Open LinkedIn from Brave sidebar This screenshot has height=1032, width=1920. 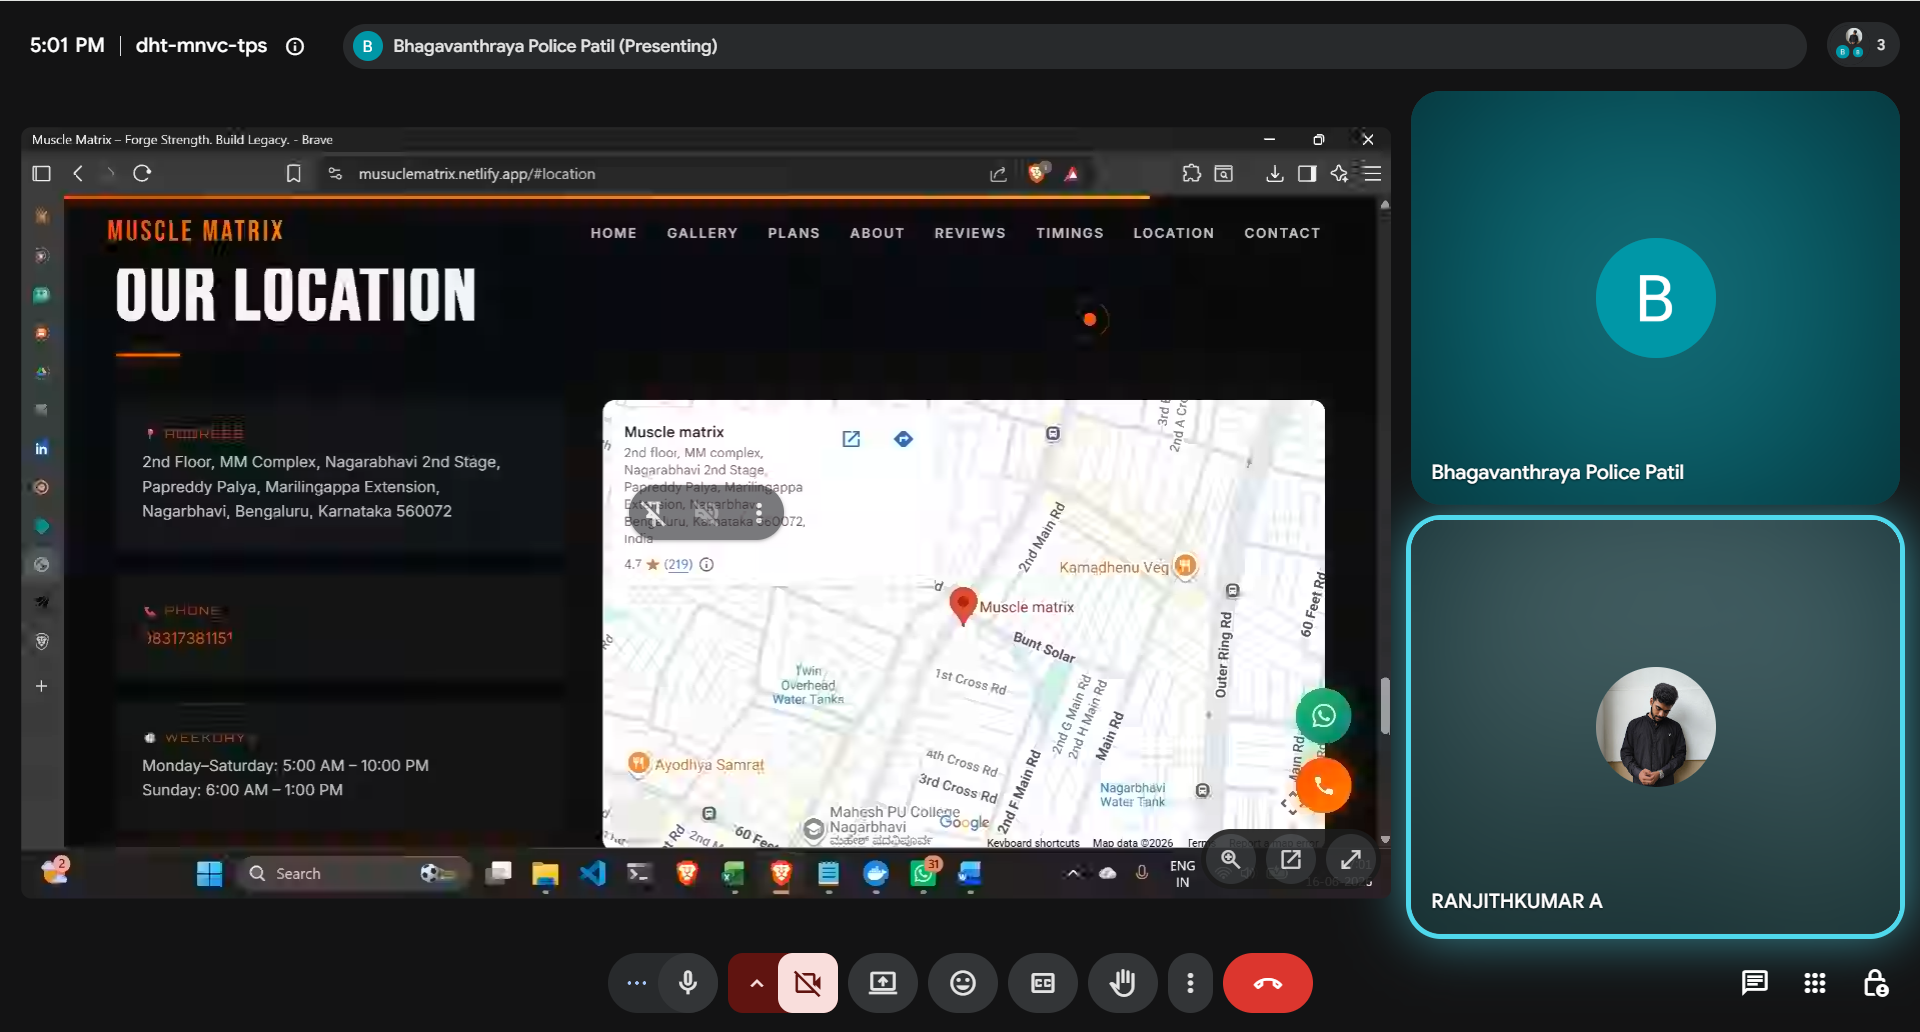(41, 448)
